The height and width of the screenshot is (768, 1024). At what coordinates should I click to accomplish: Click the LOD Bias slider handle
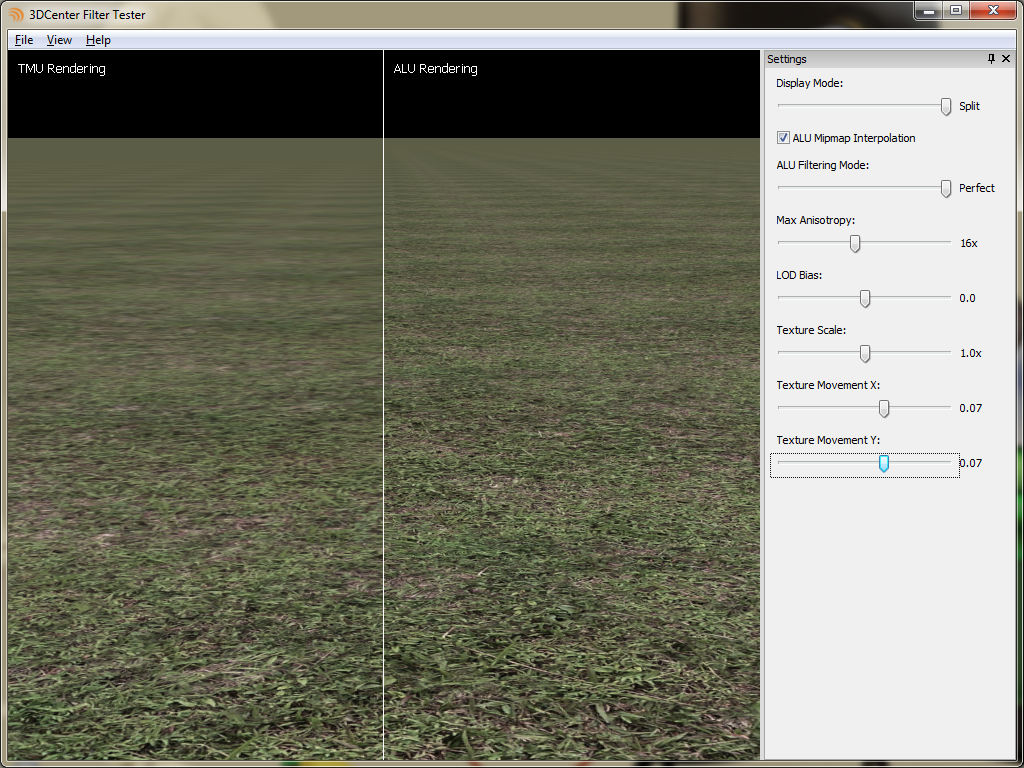click(865, 298)
